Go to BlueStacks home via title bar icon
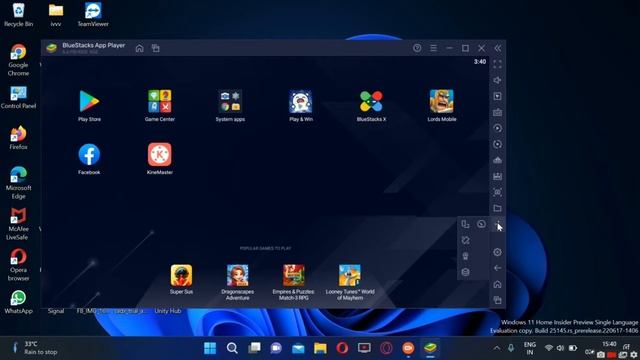This screenshot has width=640, height=360. (140, 49)
